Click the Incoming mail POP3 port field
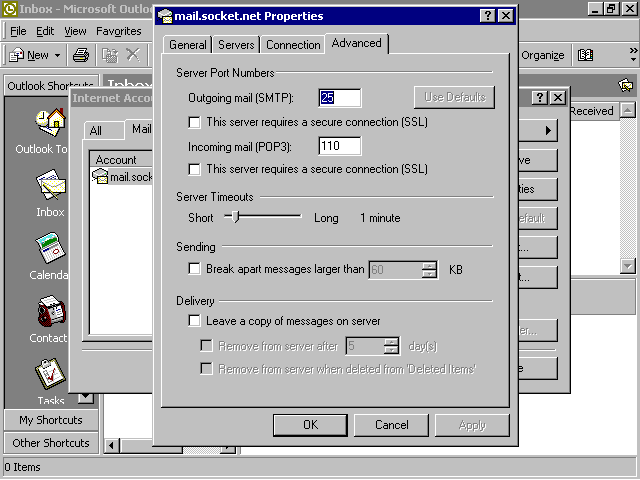The image size is (640, 480). 340,146
